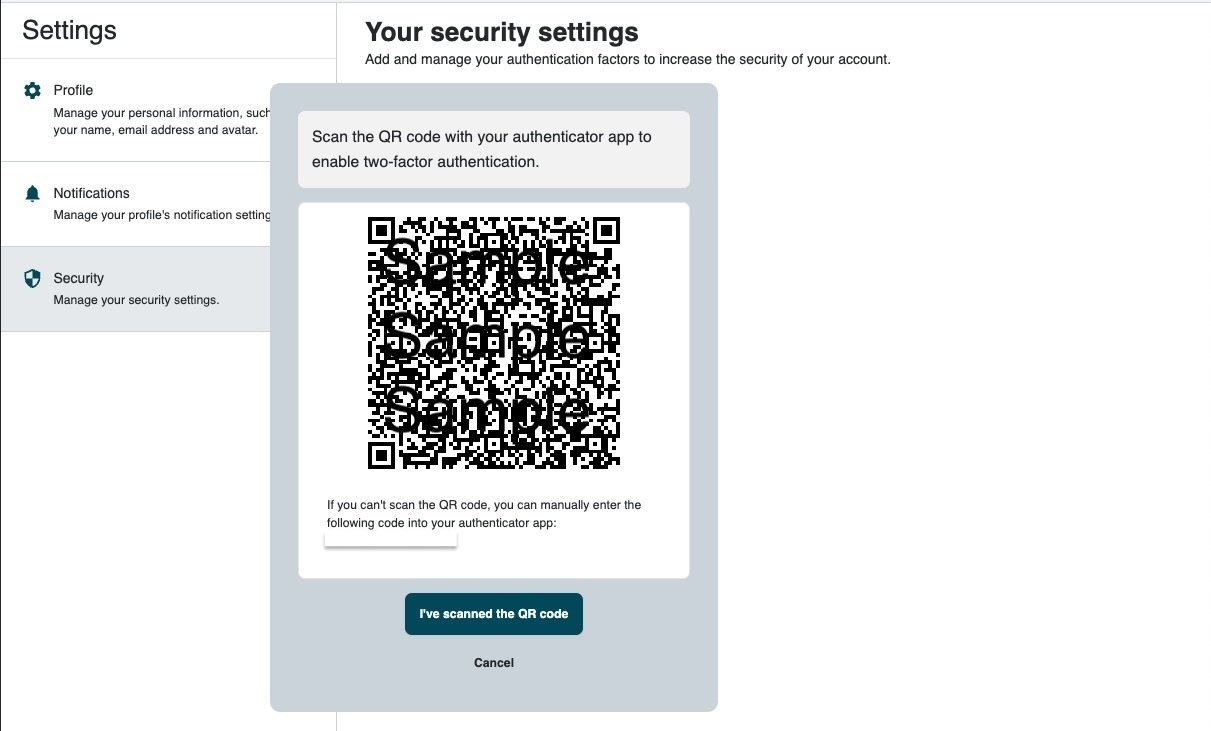Click the QR code's top-right corner square
The height and width of the screenshot is (731, 1211).
[607, 230]
